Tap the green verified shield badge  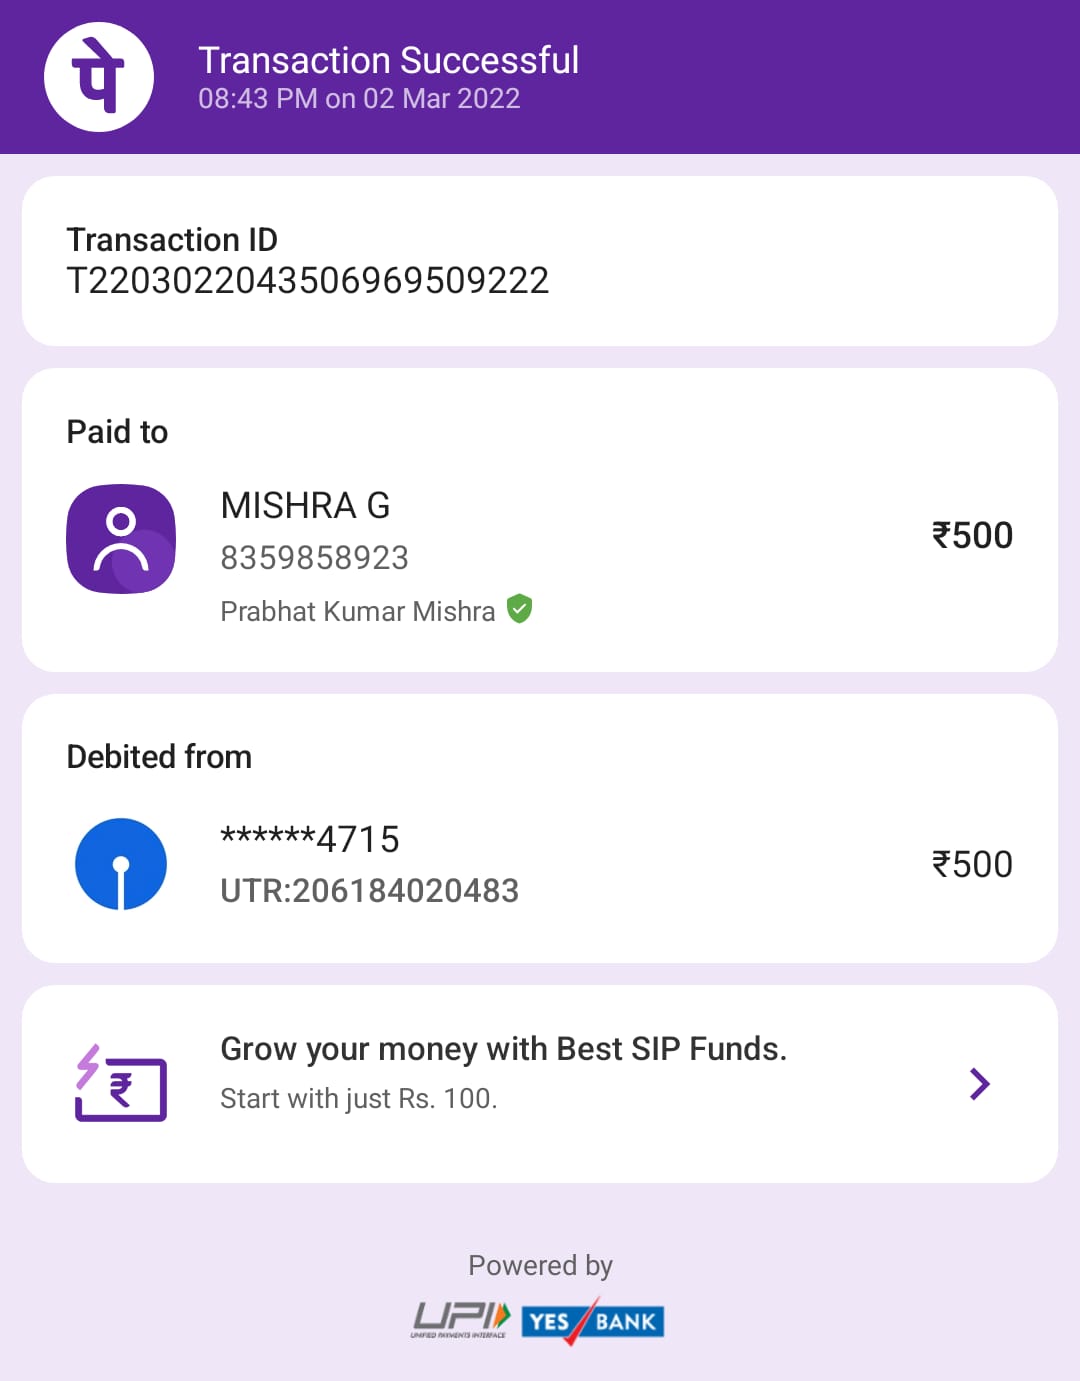(519, 608)
